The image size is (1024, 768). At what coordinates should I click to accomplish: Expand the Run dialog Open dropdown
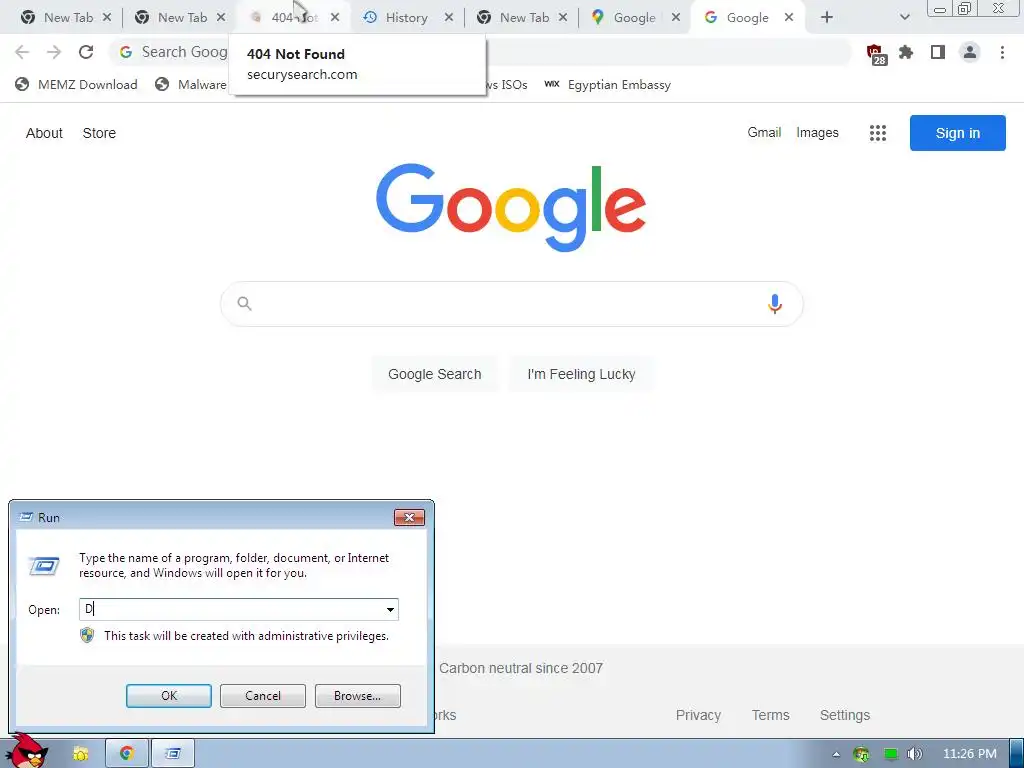coord(390,609)
